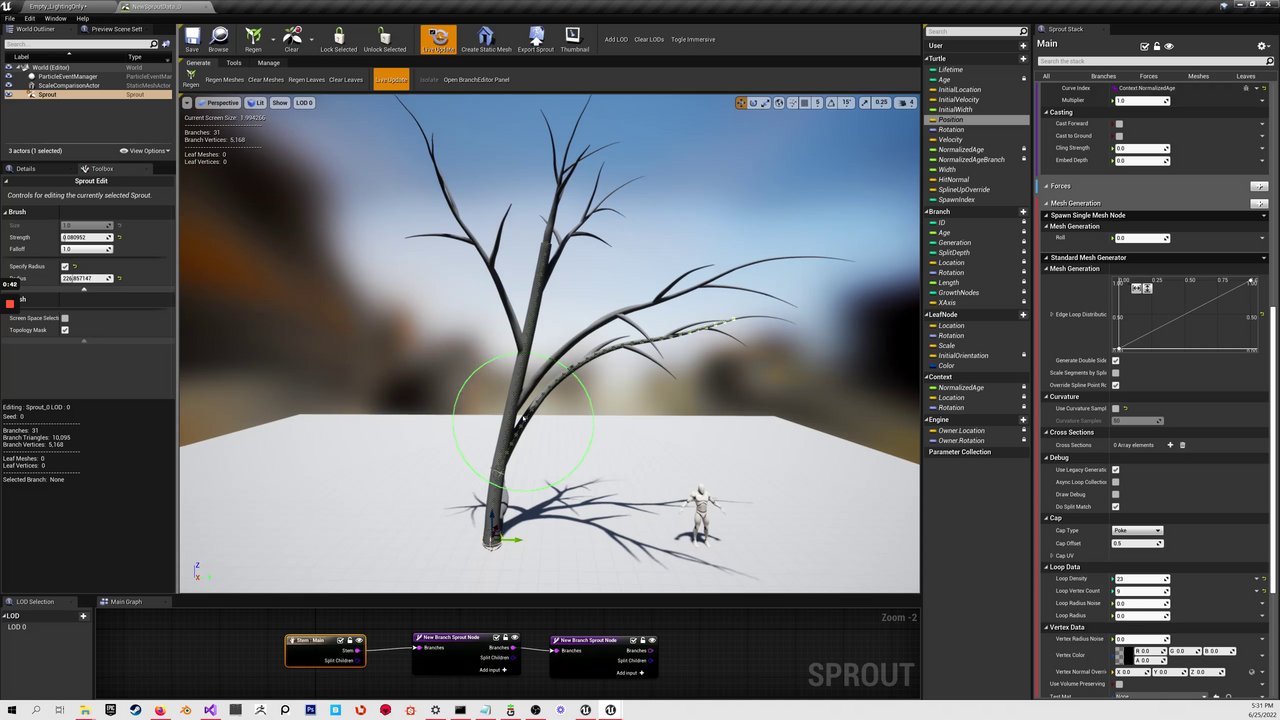Click Open BranchEditor Panel button
1280x720 pixels.
point(476,80)
